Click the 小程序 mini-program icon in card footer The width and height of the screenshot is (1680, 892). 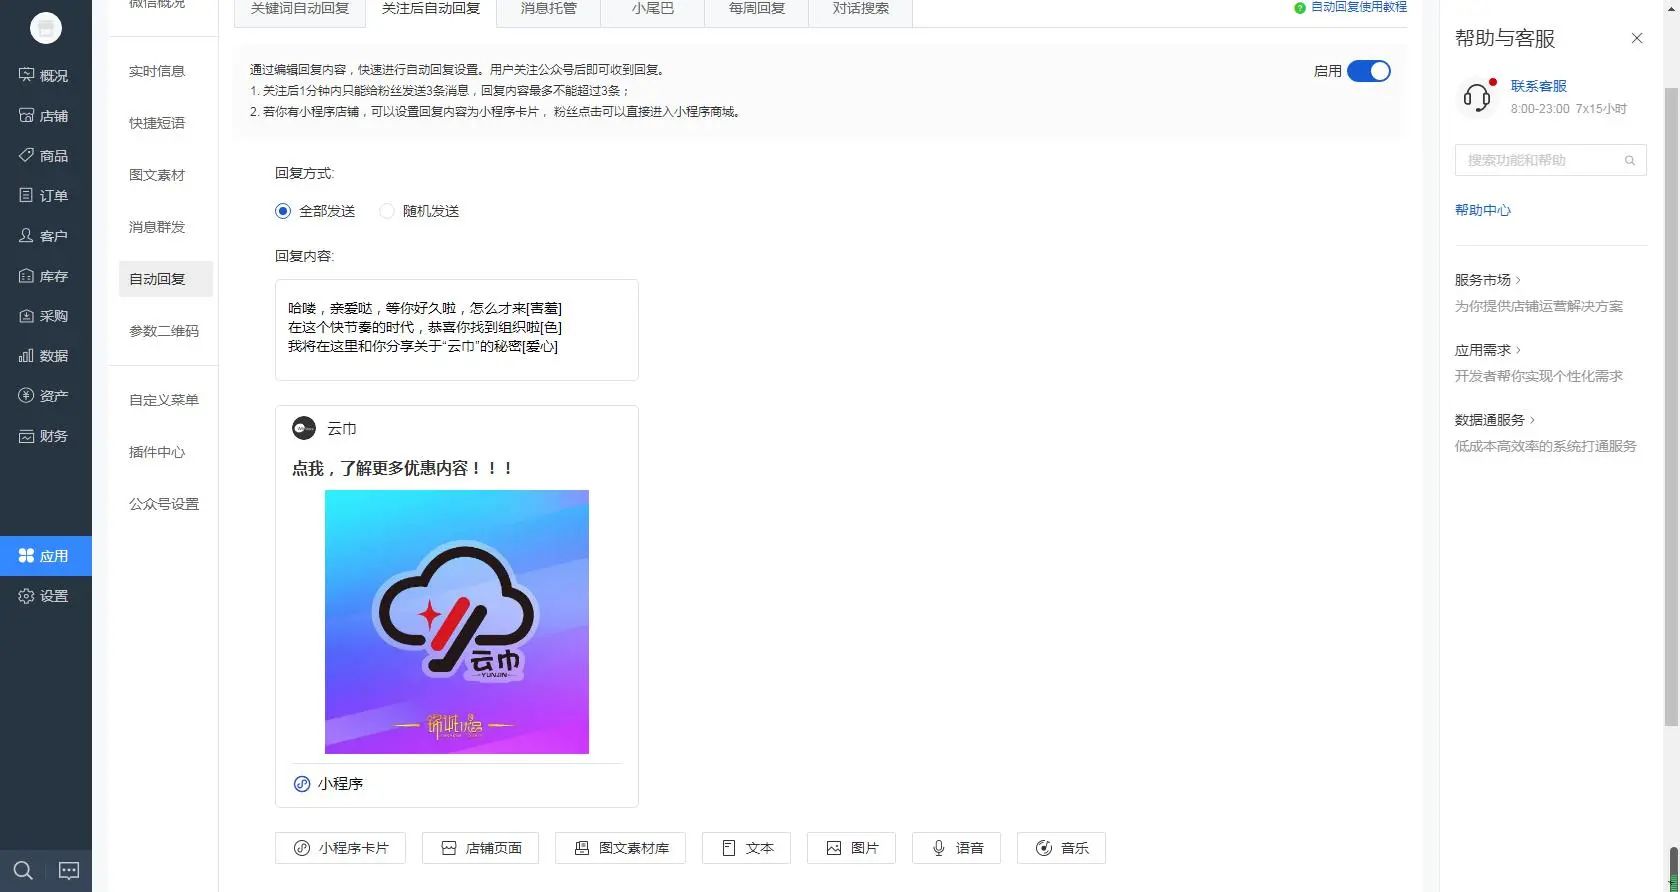coord(302,783)
